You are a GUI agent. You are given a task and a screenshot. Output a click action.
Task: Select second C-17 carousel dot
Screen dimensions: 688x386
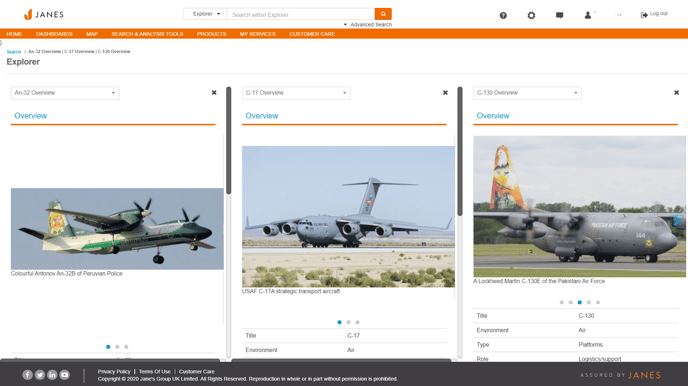pos(348,322)
